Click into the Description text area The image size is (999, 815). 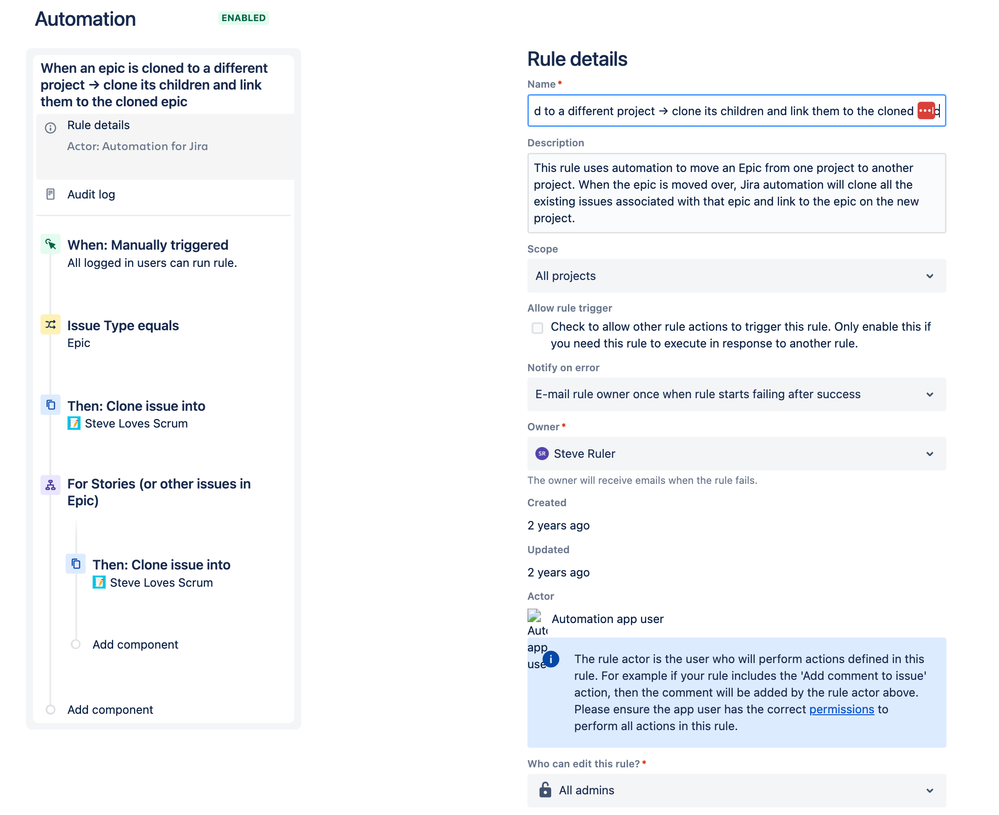[737, 193]
